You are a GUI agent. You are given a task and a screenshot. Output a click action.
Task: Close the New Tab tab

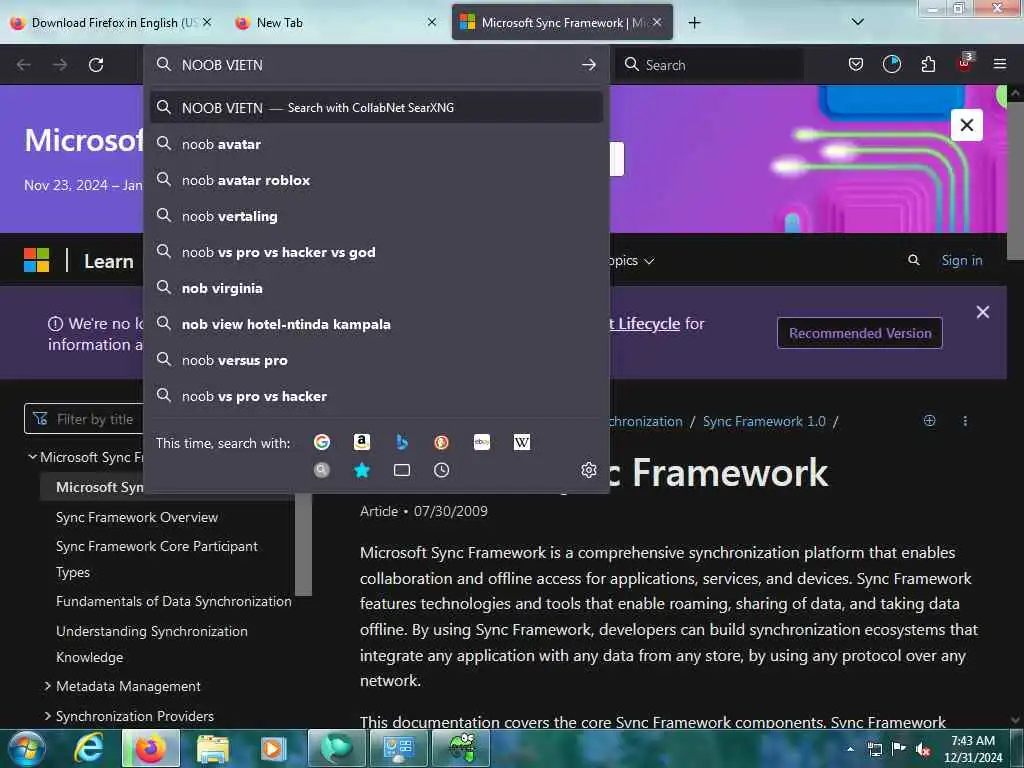432,22
